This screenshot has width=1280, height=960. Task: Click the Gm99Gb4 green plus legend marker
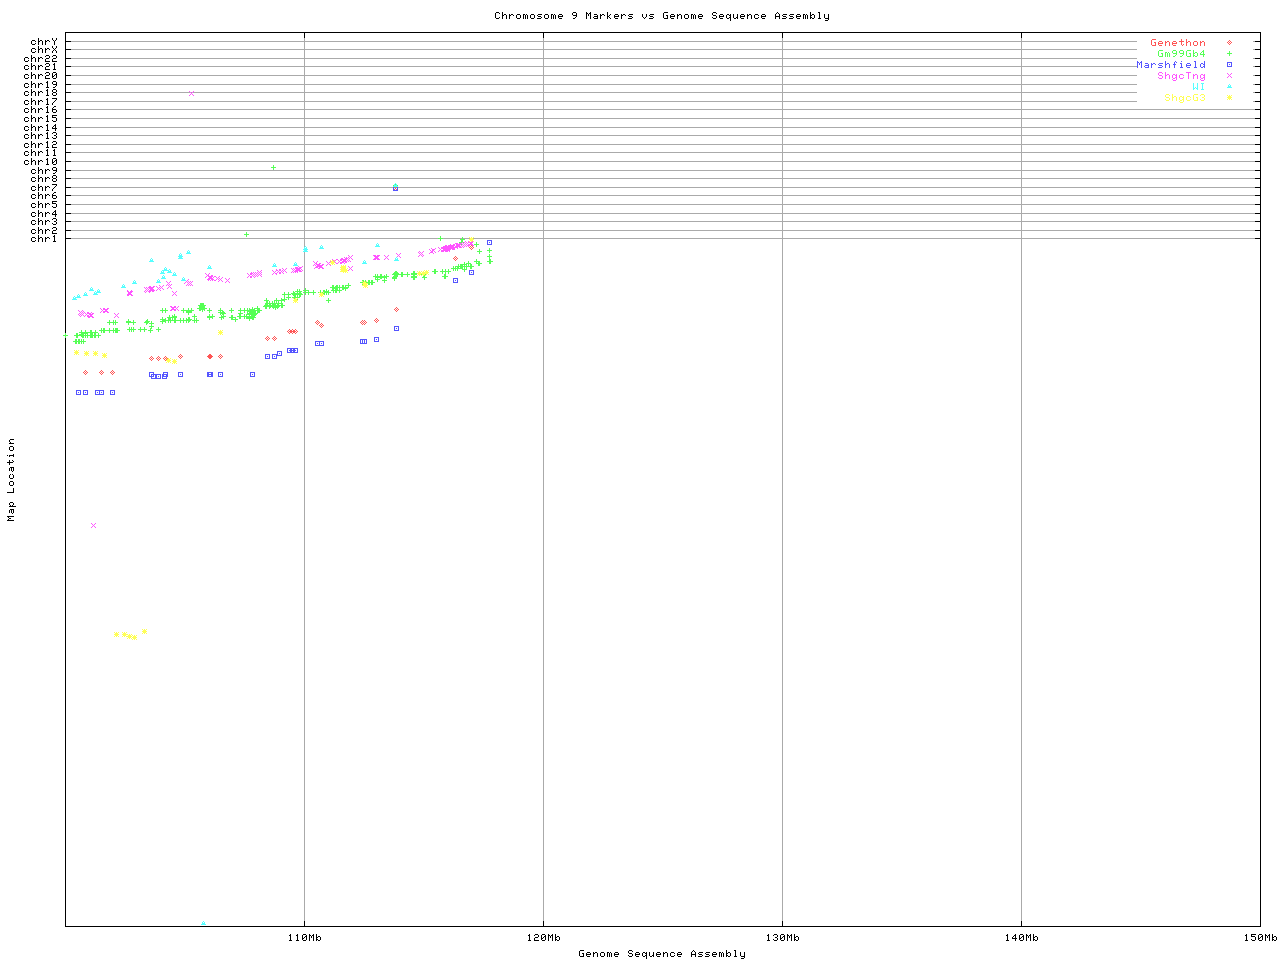pyautogui.click(x=1229, y=54)
